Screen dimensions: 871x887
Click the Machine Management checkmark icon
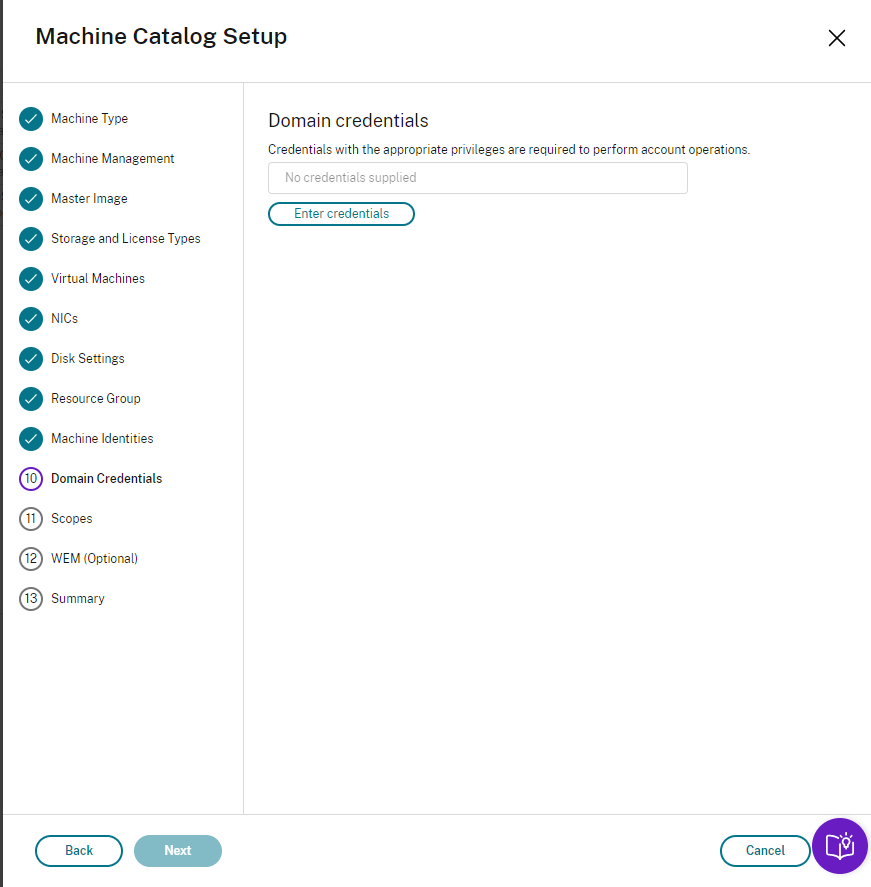tap(31, 159)
